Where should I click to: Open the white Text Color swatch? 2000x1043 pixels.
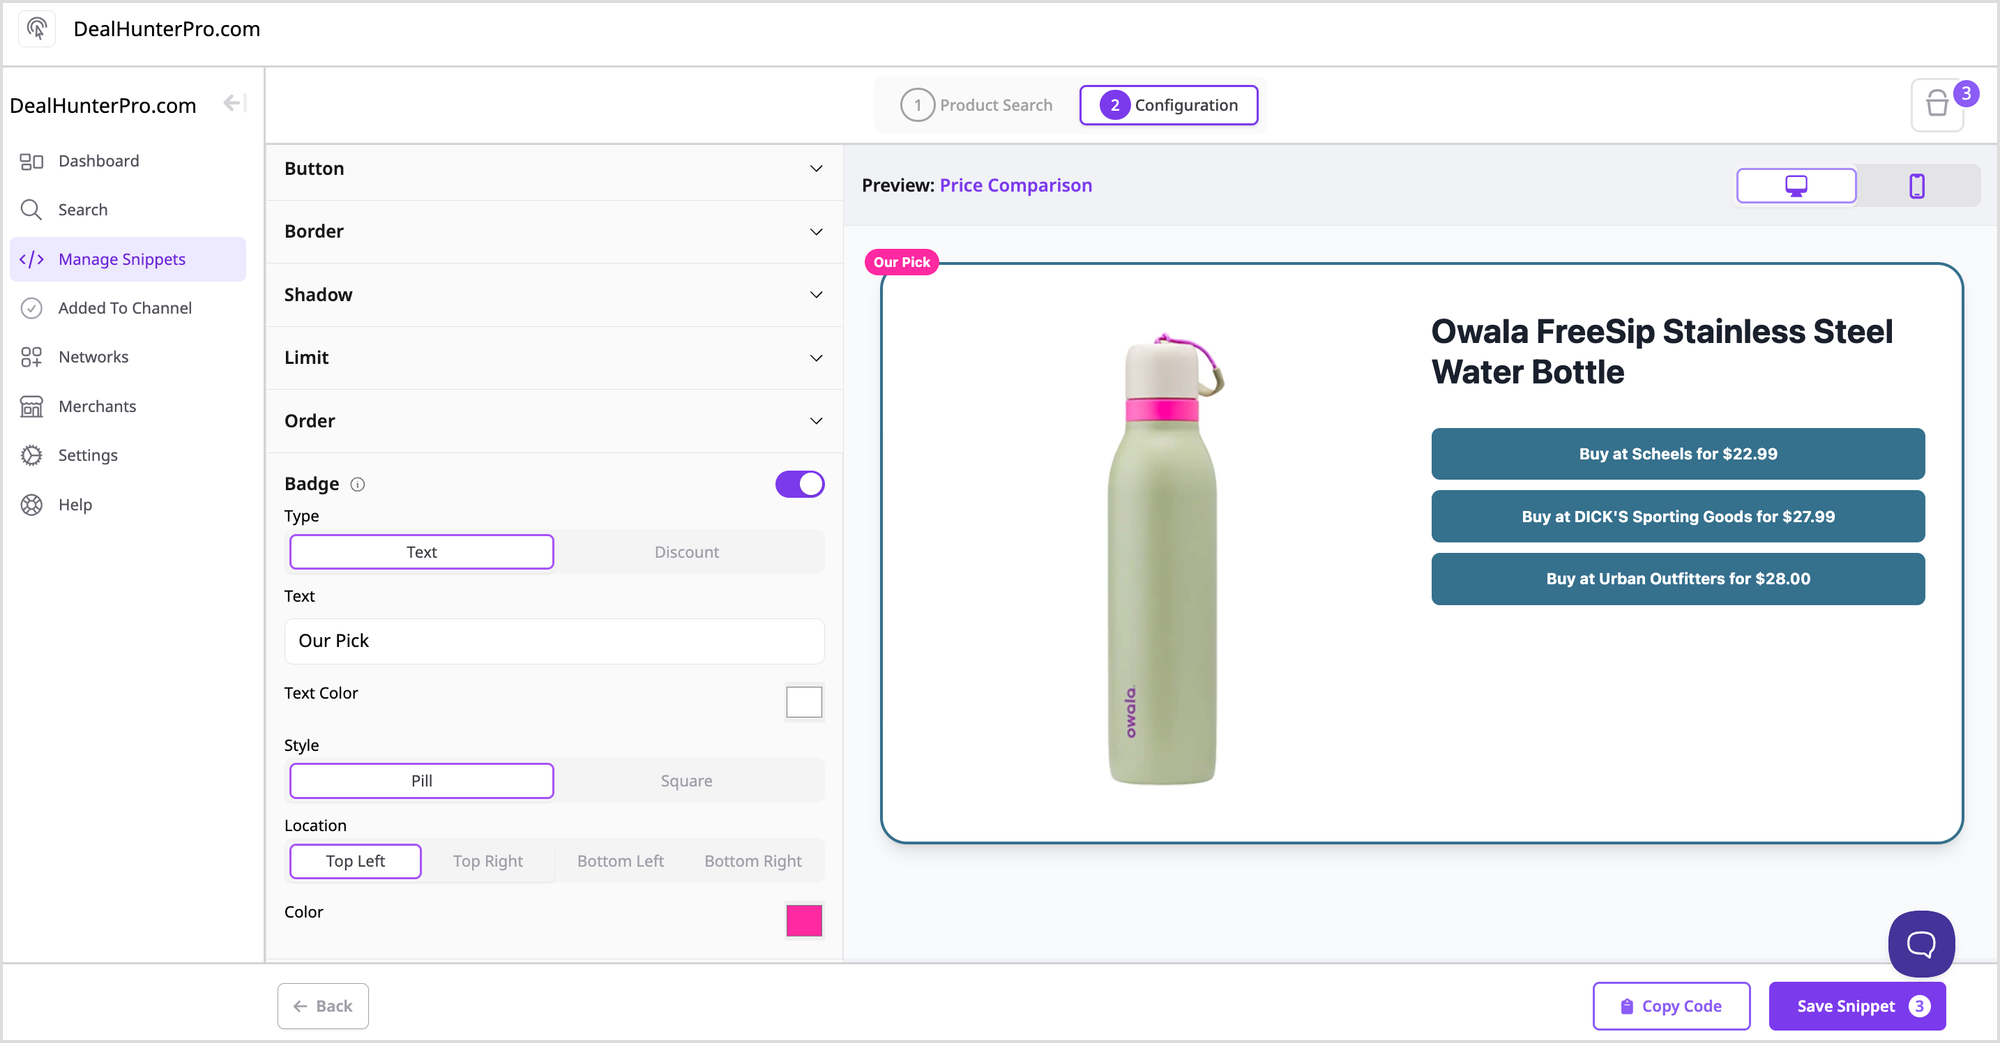pyautogui.click(x=804, y=702)
